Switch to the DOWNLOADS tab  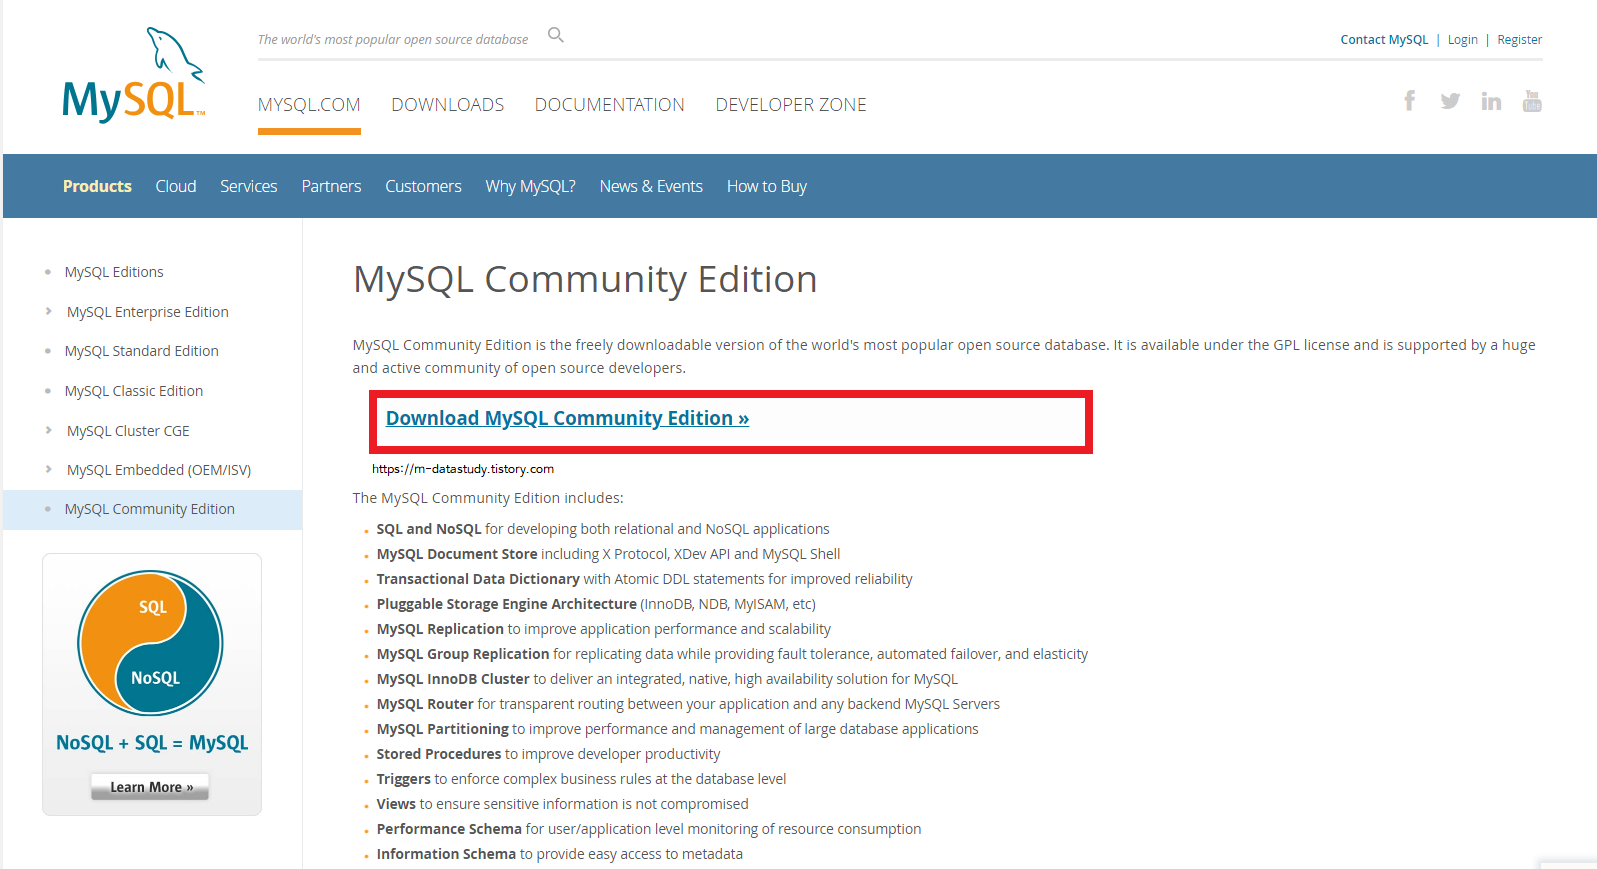(448, 105)
